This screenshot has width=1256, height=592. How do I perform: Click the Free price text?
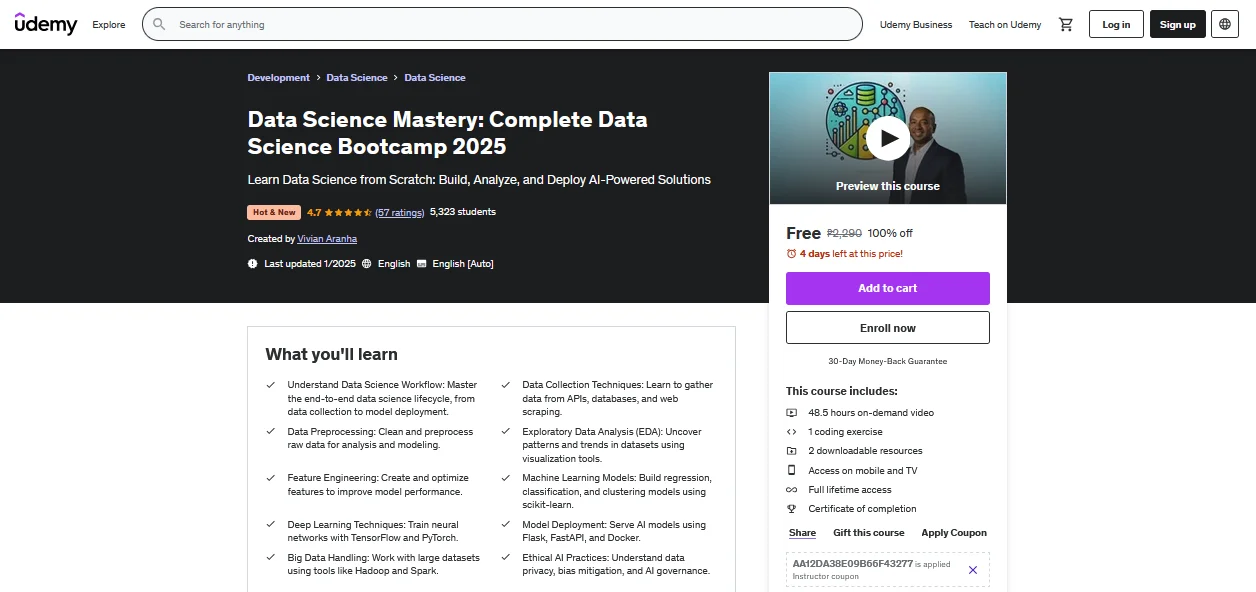click(x=804, y=233)
